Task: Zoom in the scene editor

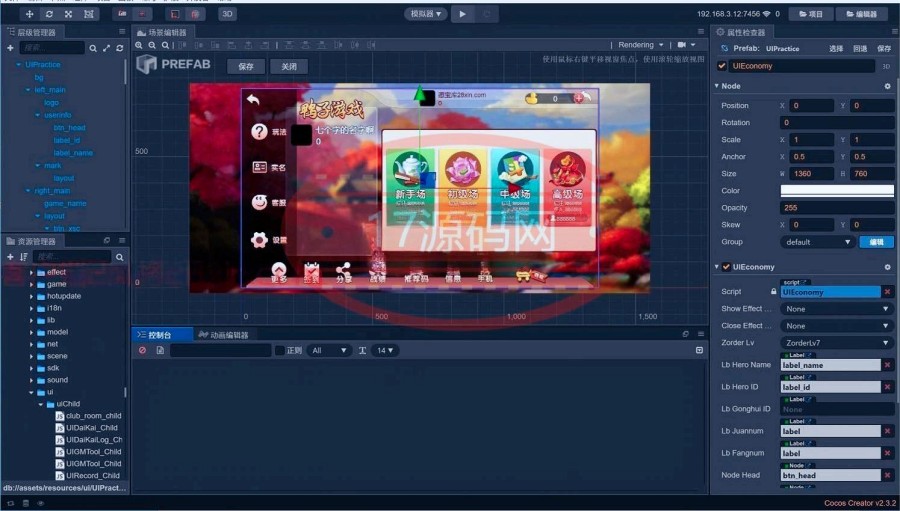Action: pyautogui.click(x=139, y=45)
